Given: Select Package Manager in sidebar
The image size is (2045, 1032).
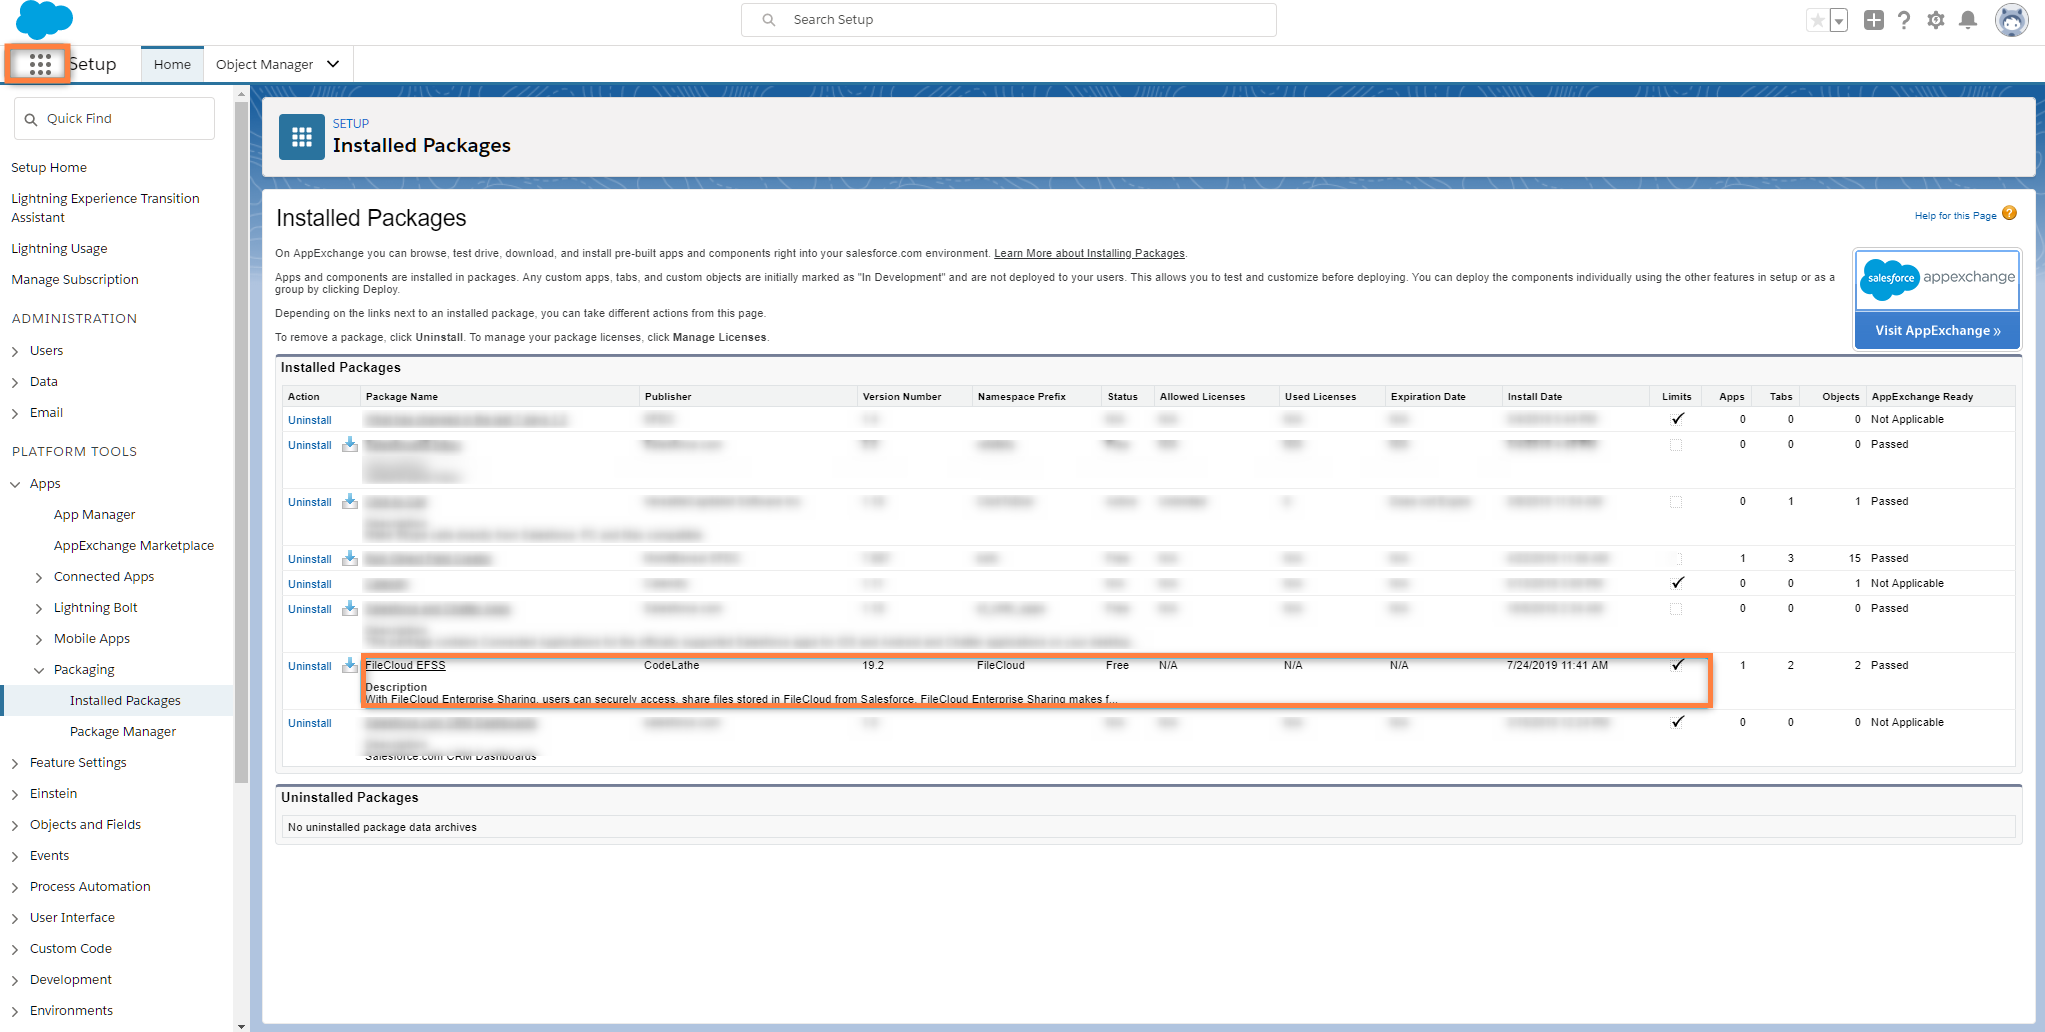Looking at the screenshot, I should point(122,732).
